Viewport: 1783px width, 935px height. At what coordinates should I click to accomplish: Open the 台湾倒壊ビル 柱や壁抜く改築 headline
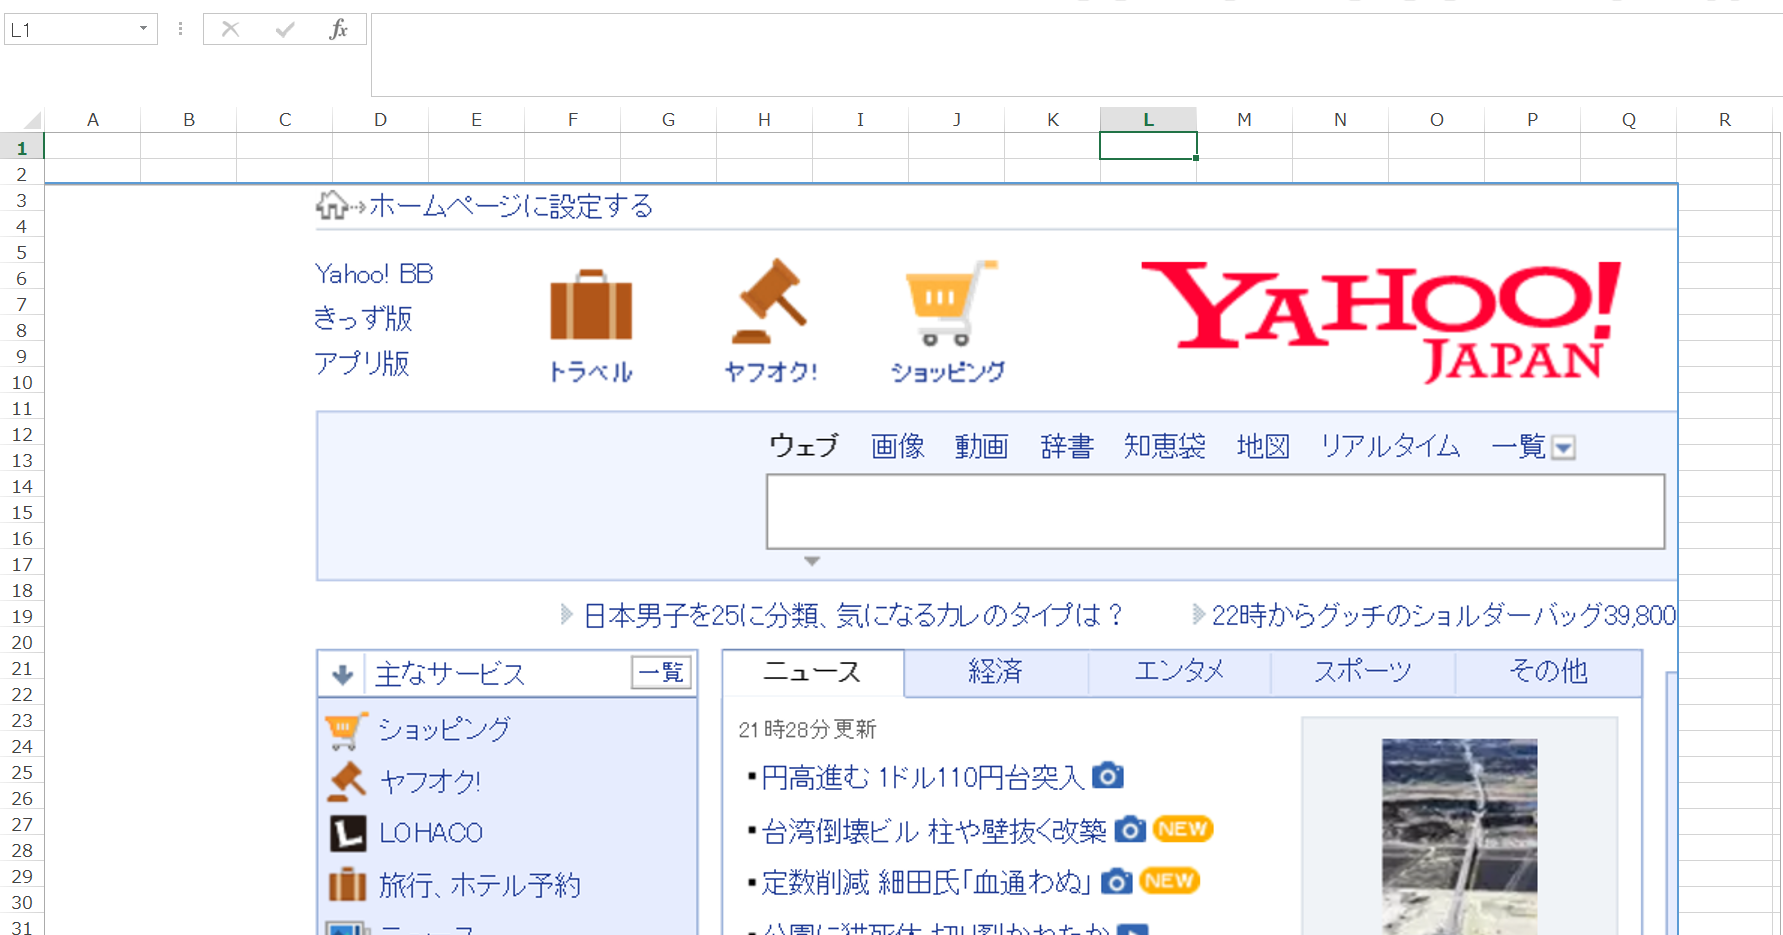[x=934, y=830]
